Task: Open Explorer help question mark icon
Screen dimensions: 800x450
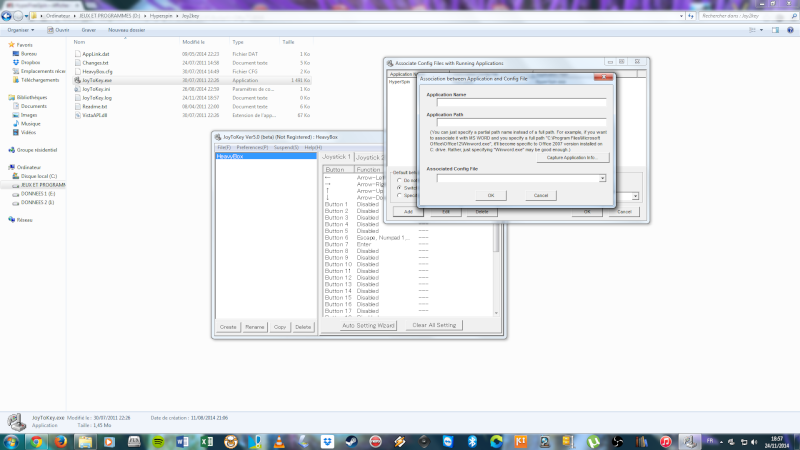Action: (x=790, y=30)
